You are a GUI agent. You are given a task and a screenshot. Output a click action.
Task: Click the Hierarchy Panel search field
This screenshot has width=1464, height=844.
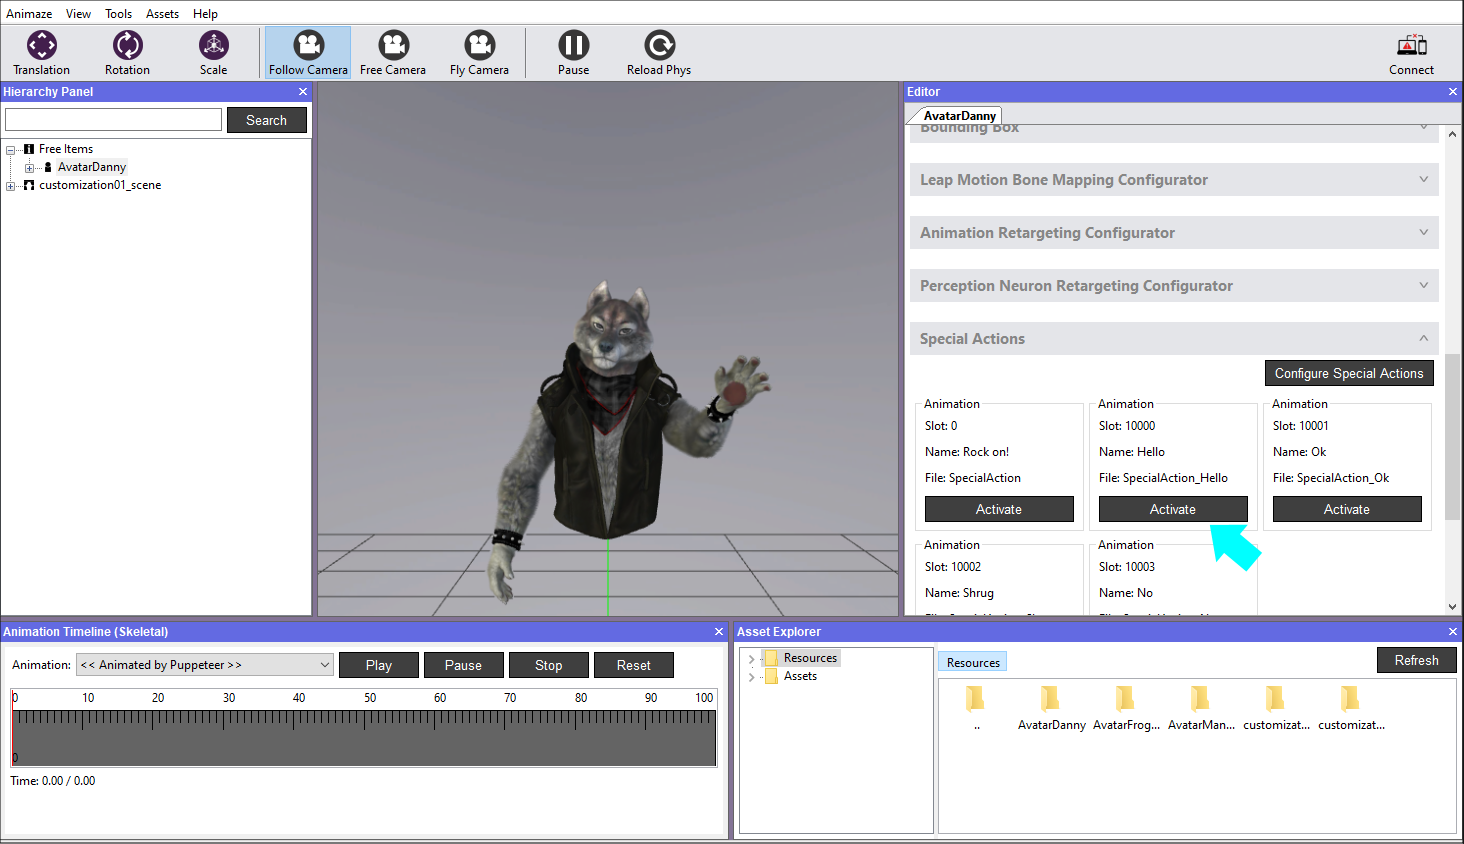[113, 119]
